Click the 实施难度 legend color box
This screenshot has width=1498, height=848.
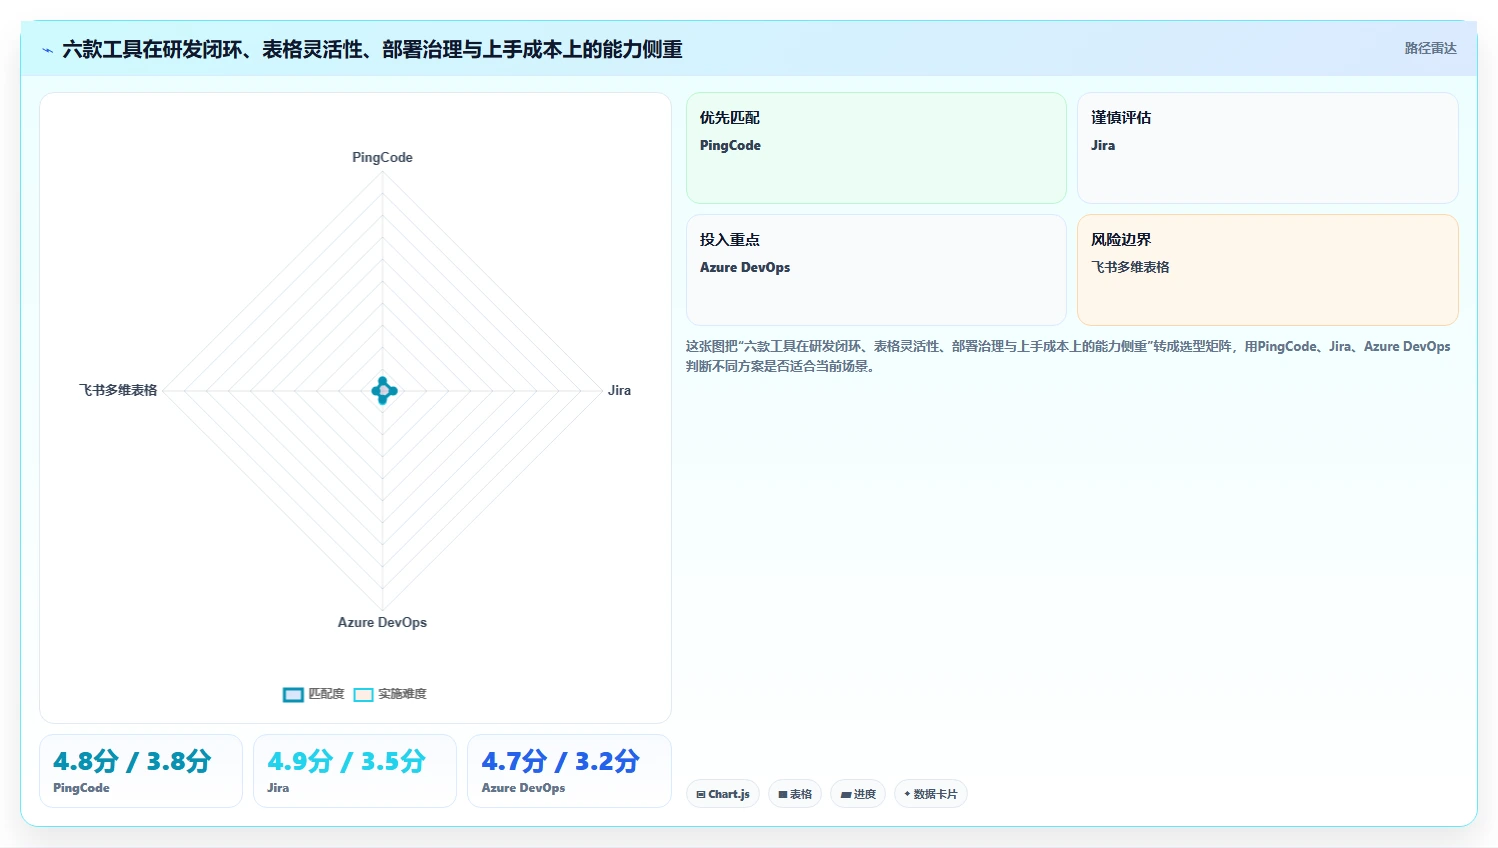(364, 694)
